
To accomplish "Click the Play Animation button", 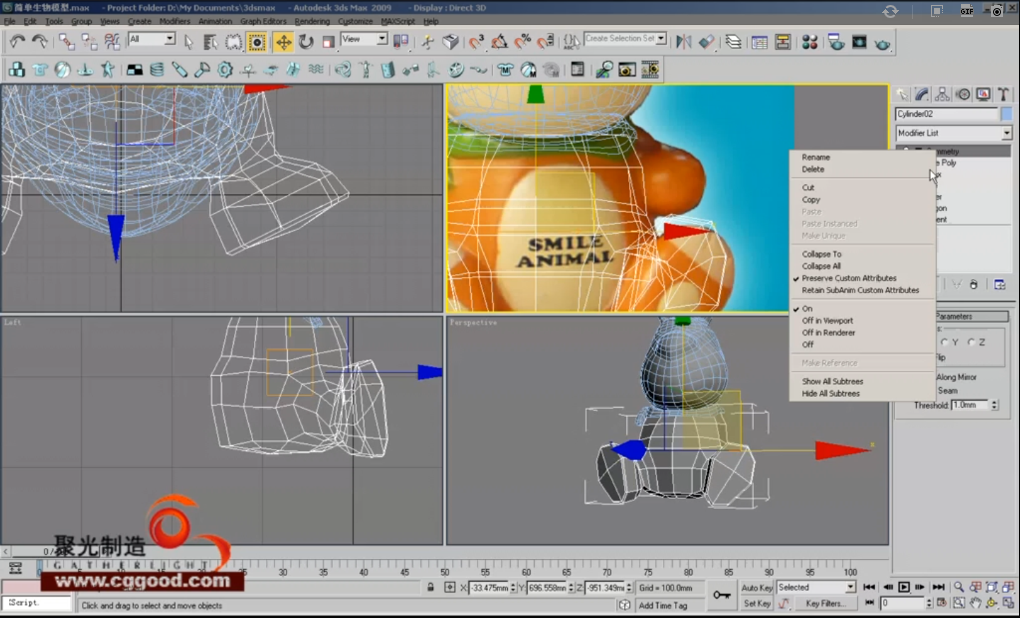I will tap(904, 587).
